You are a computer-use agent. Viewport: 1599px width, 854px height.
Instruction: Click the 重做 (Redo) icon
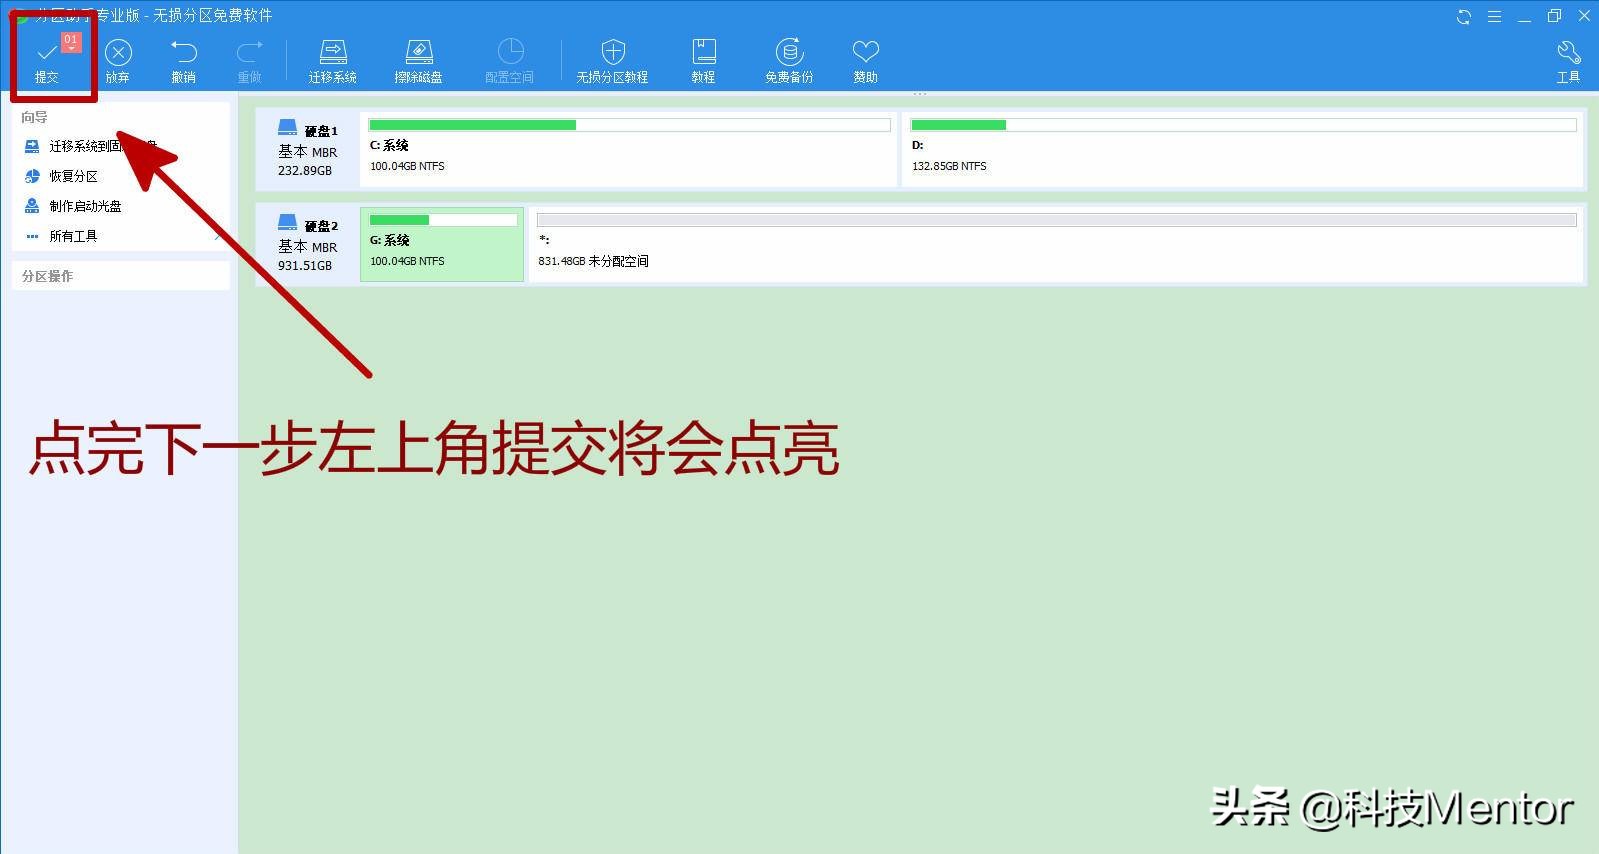pyautogui.click(x=249, y=52)
